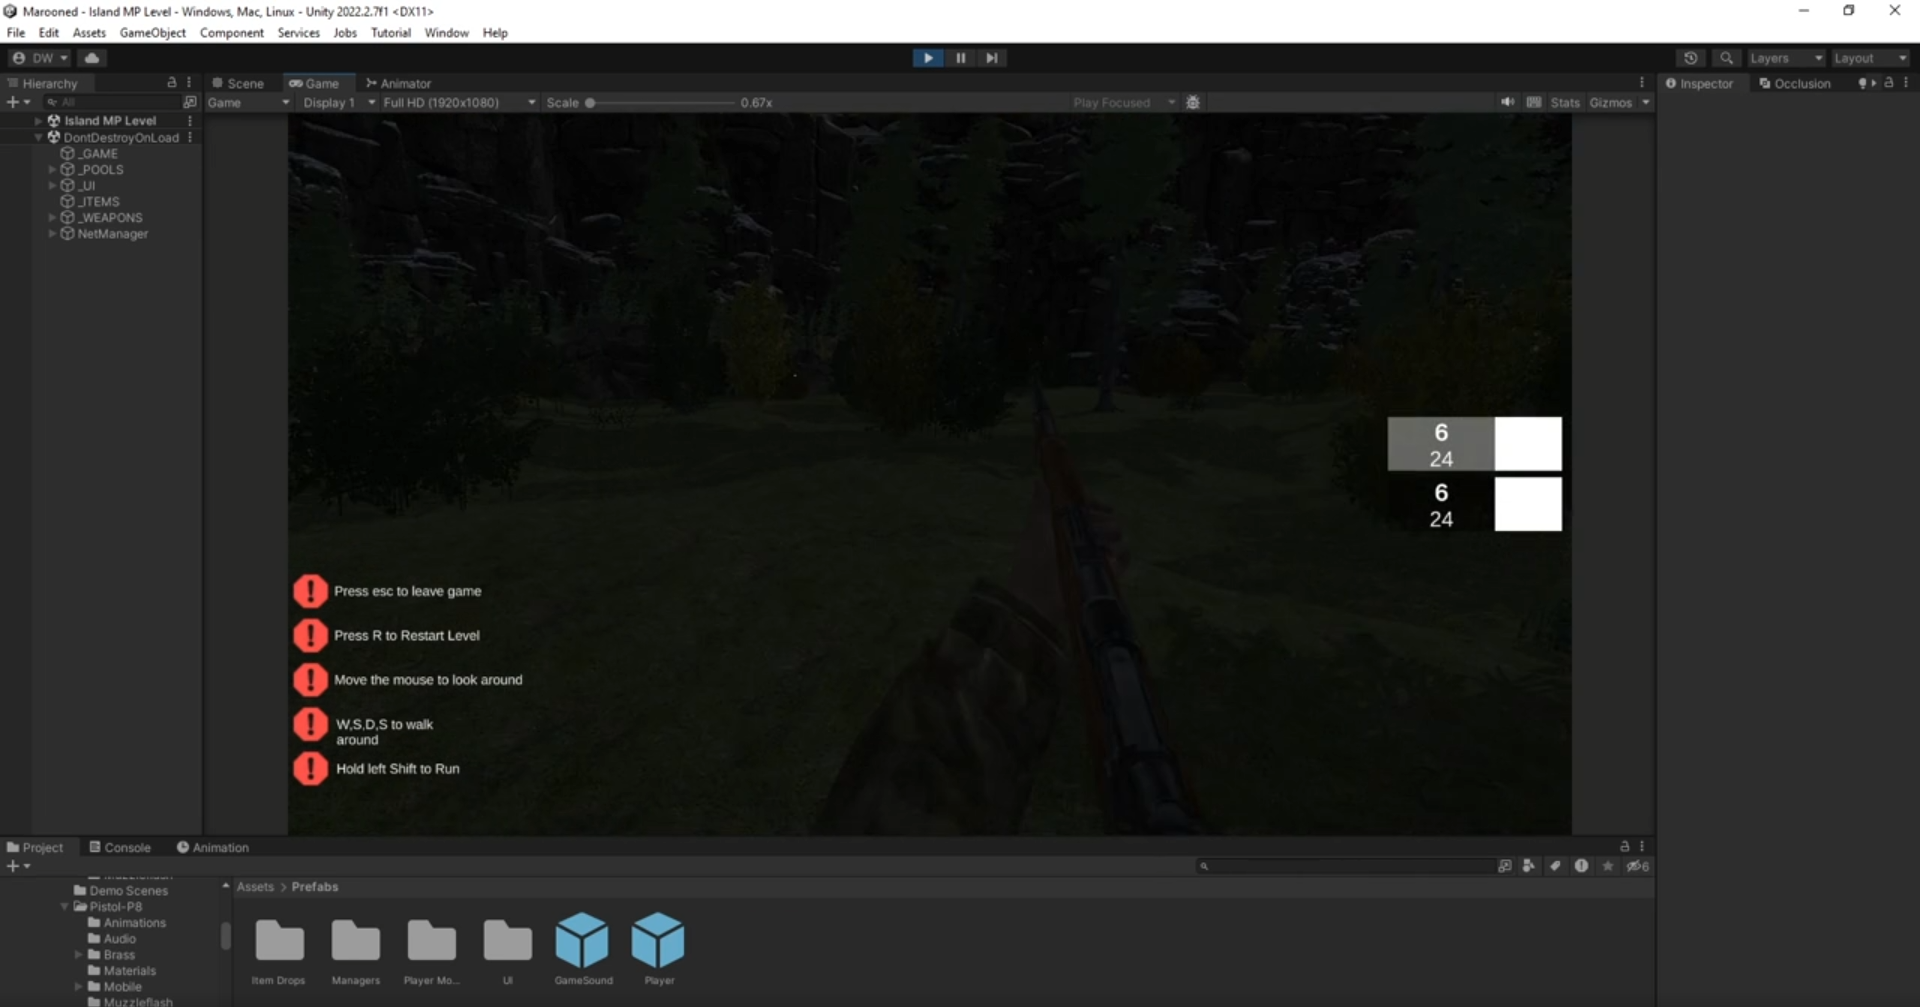
Task: Click the Gizmos button
Action: (x=1610, y=102)
